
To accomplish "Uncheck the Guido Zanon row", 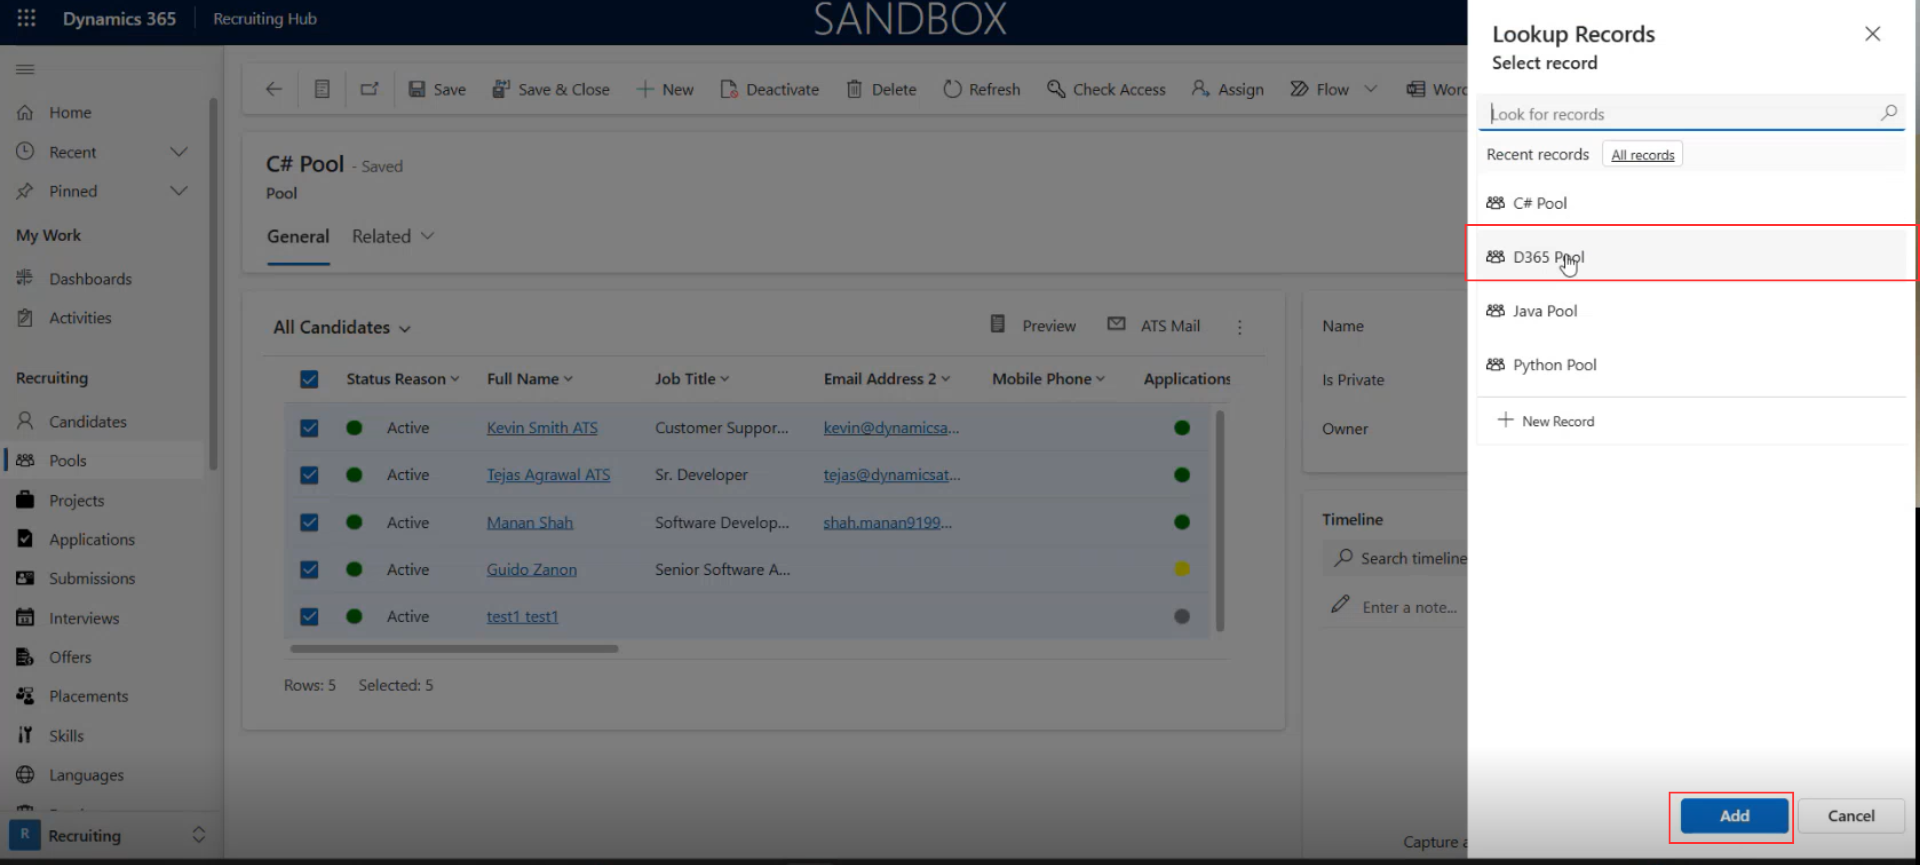I will click(309, 569).
